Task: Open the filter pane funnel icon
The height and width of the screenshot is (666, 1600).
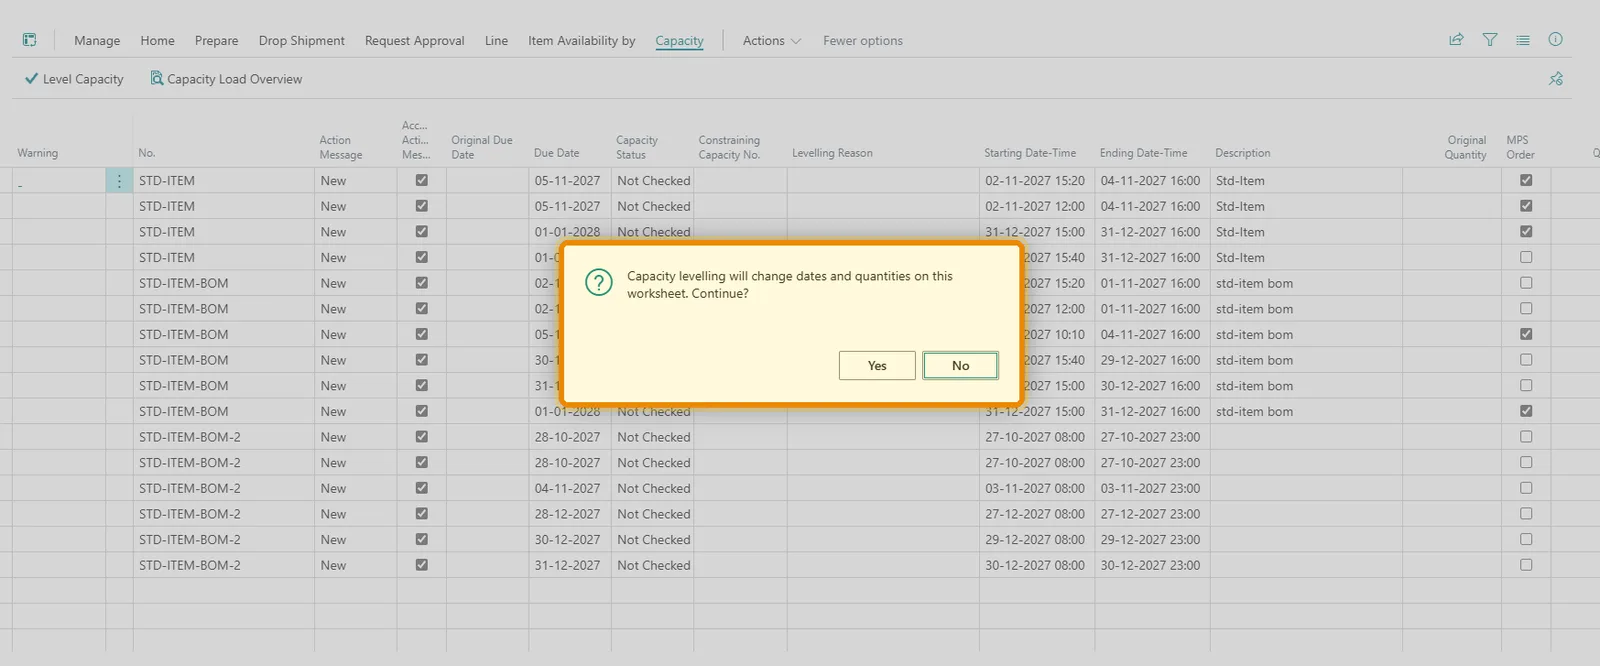Action: 1490,40
